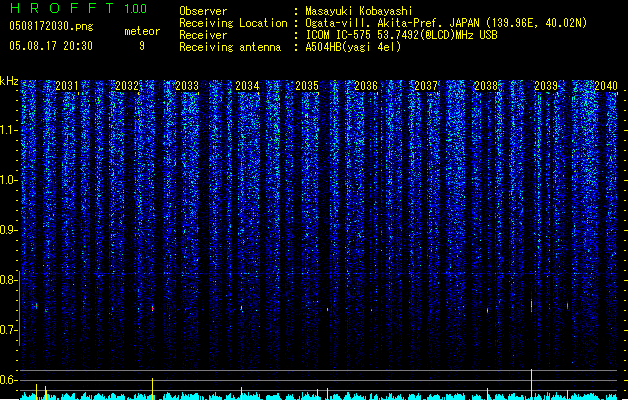The height and width of the screenshot is (400, 629).
Task: Select the ICOM IC-575 receiver text
Action: click(x=401, y=35)
